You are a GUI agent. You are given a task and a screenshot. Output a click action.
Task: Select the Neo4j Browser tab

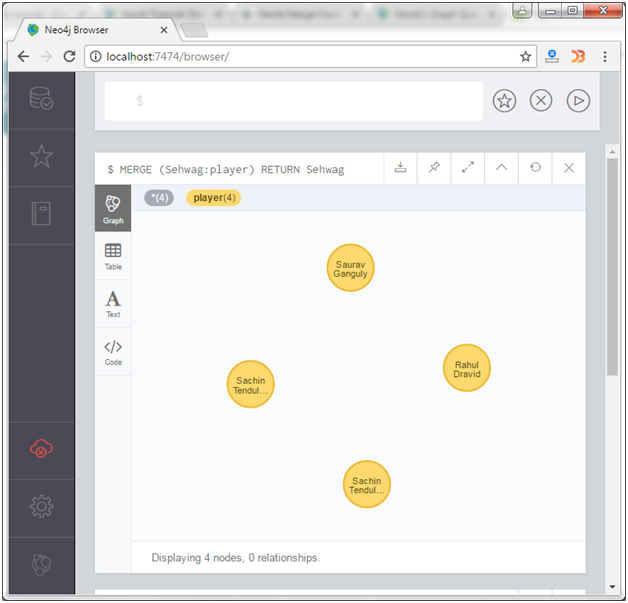(x=96, y=30)
